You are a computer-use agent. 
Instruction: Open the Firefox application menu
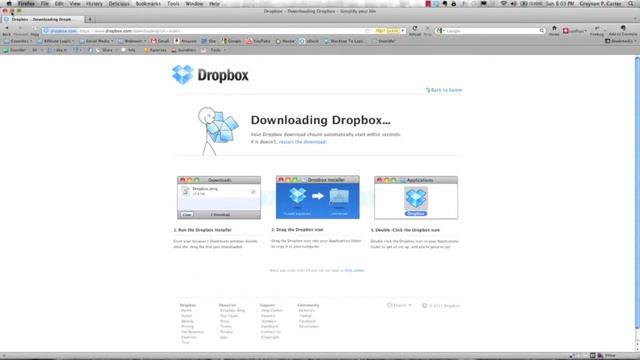point(26,4)
